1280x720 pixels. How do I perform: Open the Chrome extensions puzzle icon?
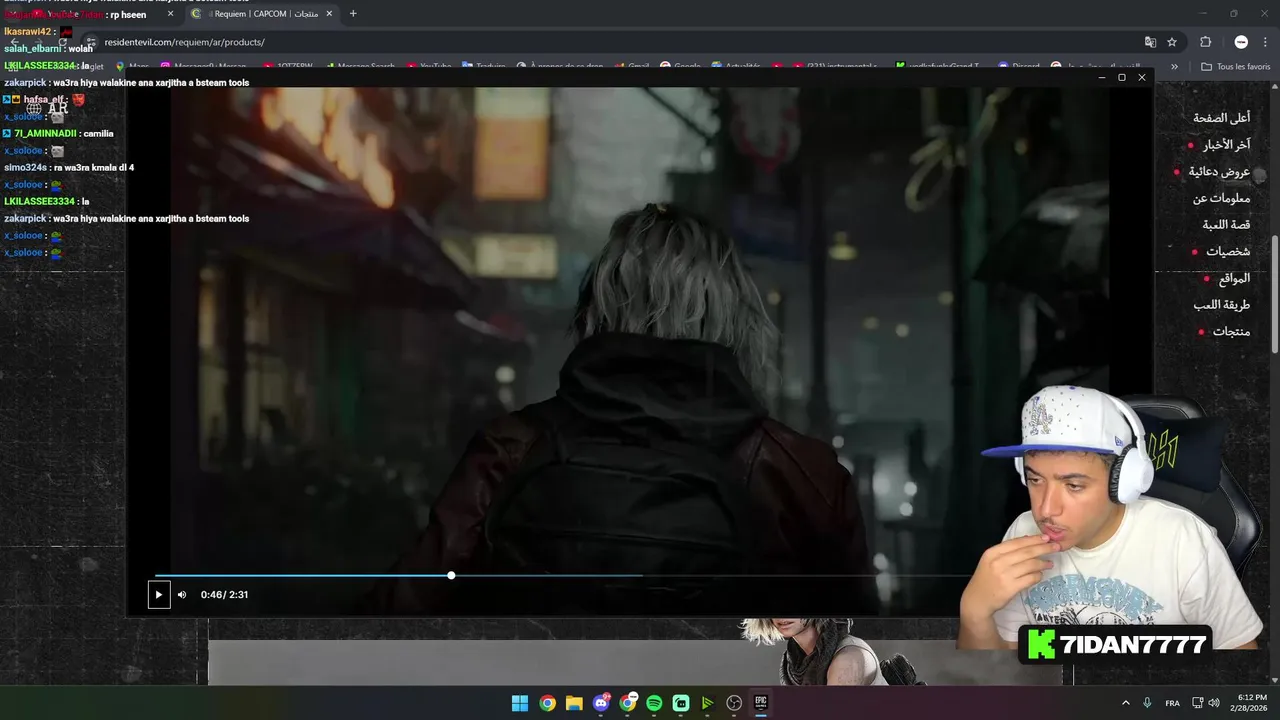click(1205, 42)
